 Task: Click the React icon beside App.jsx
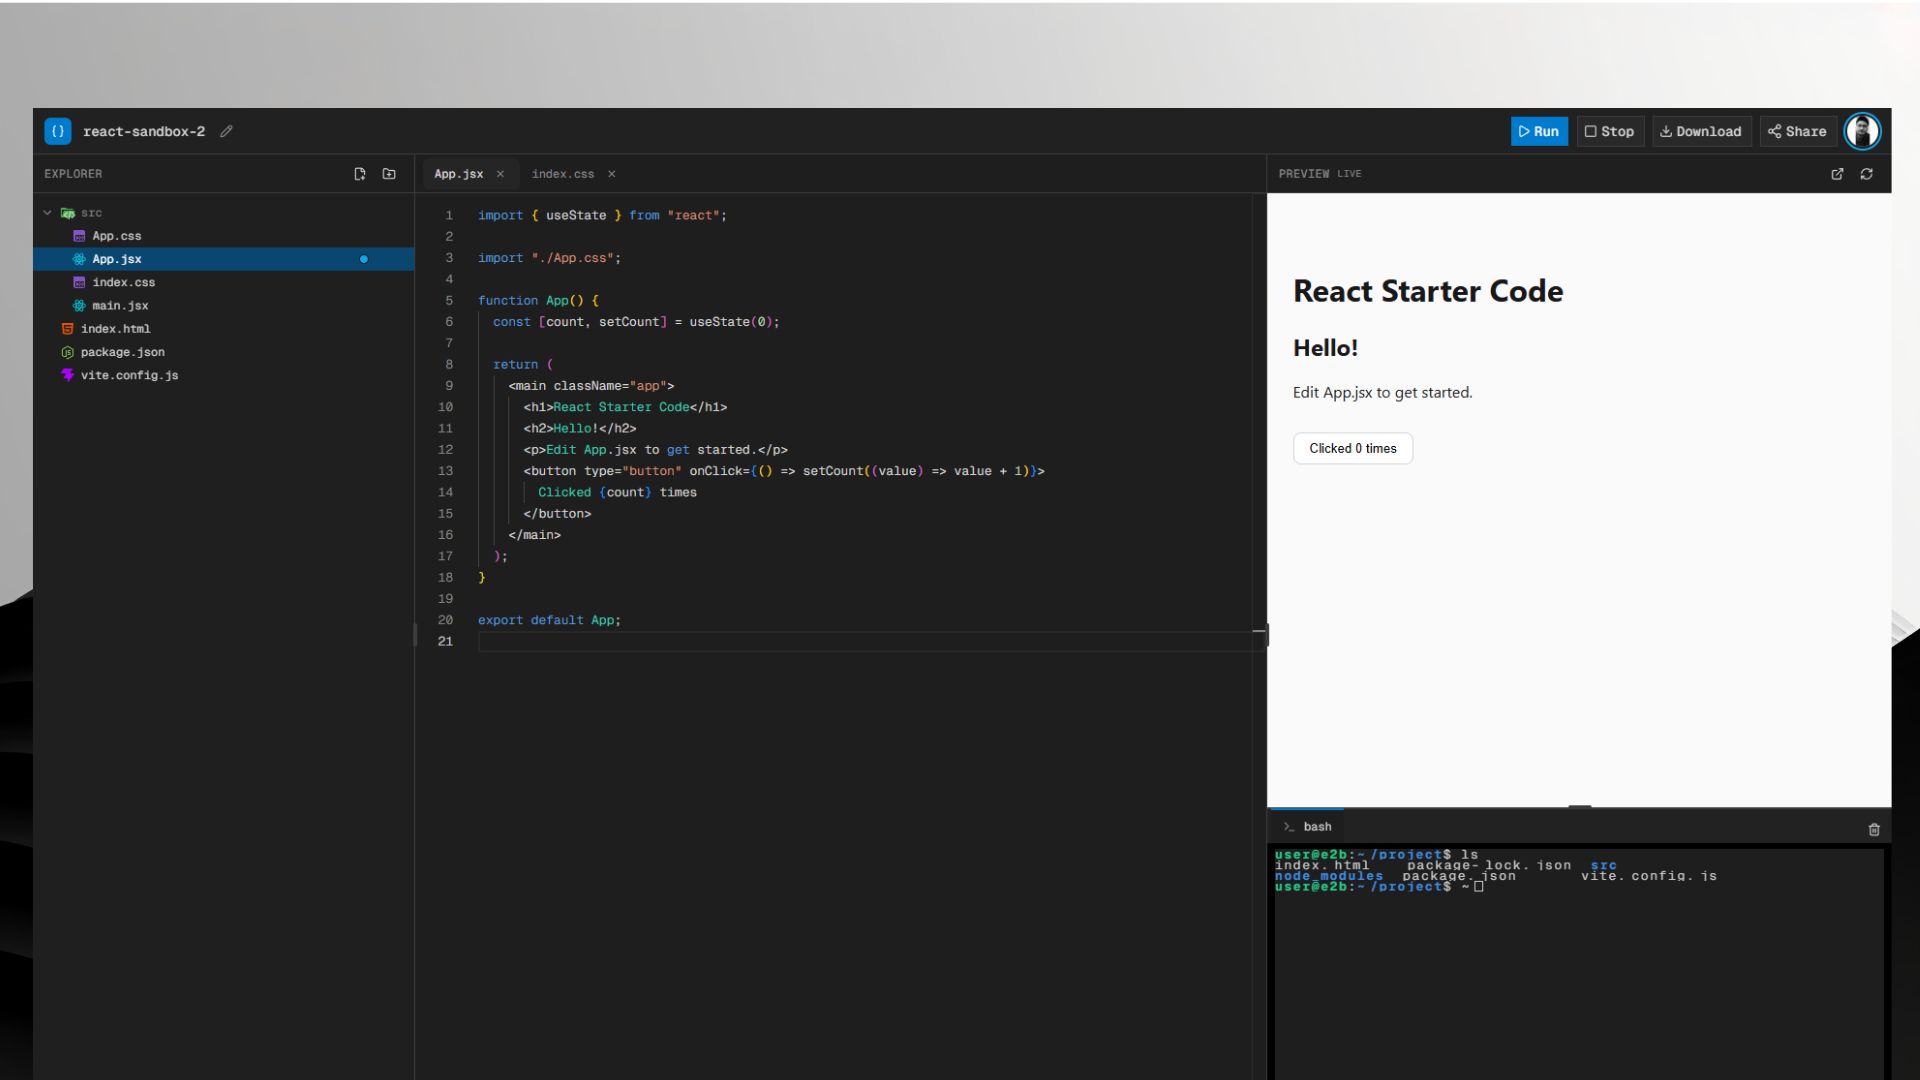coord(79,259)
